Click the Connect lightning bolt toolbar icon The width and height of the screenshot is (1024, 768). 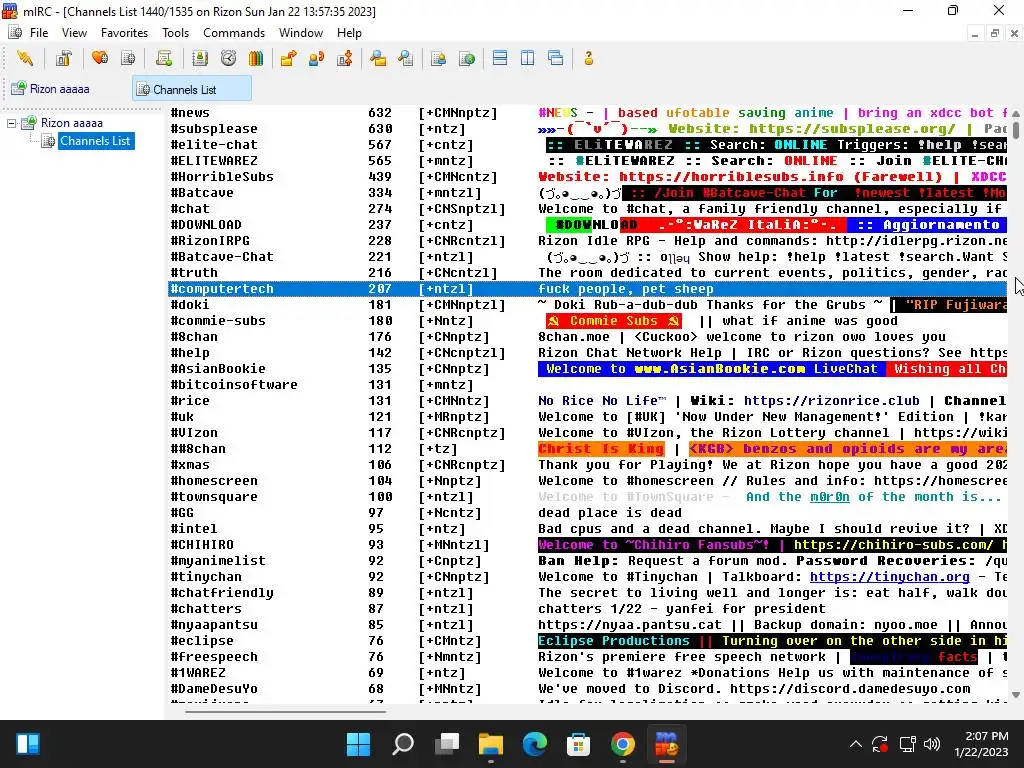(x=25, y=59)
